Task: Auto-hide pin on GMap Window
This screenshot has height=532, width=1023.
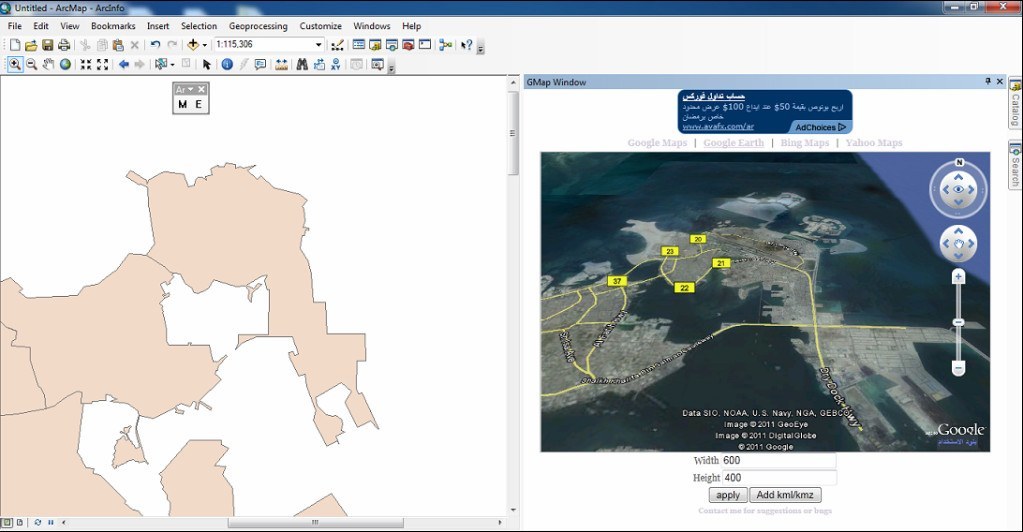Action: click(x=988, y=82)
